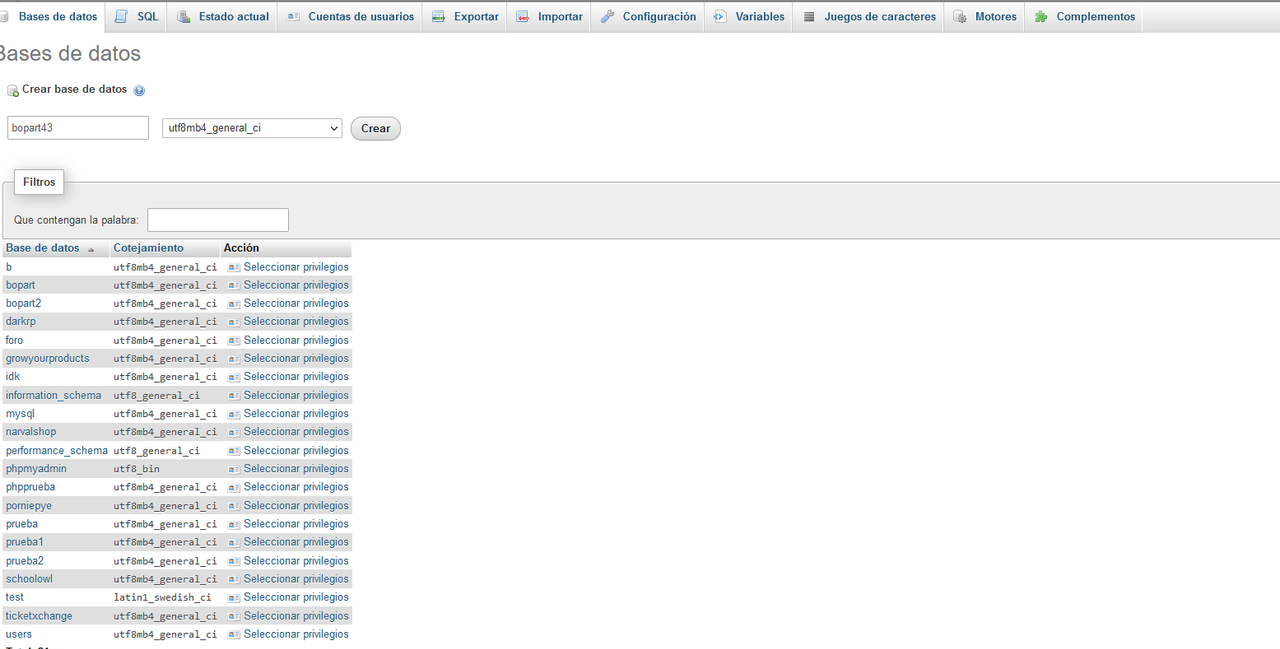Click the Filtros filter word field
The width and height of the screenshot is (1280, 649).
218,220
